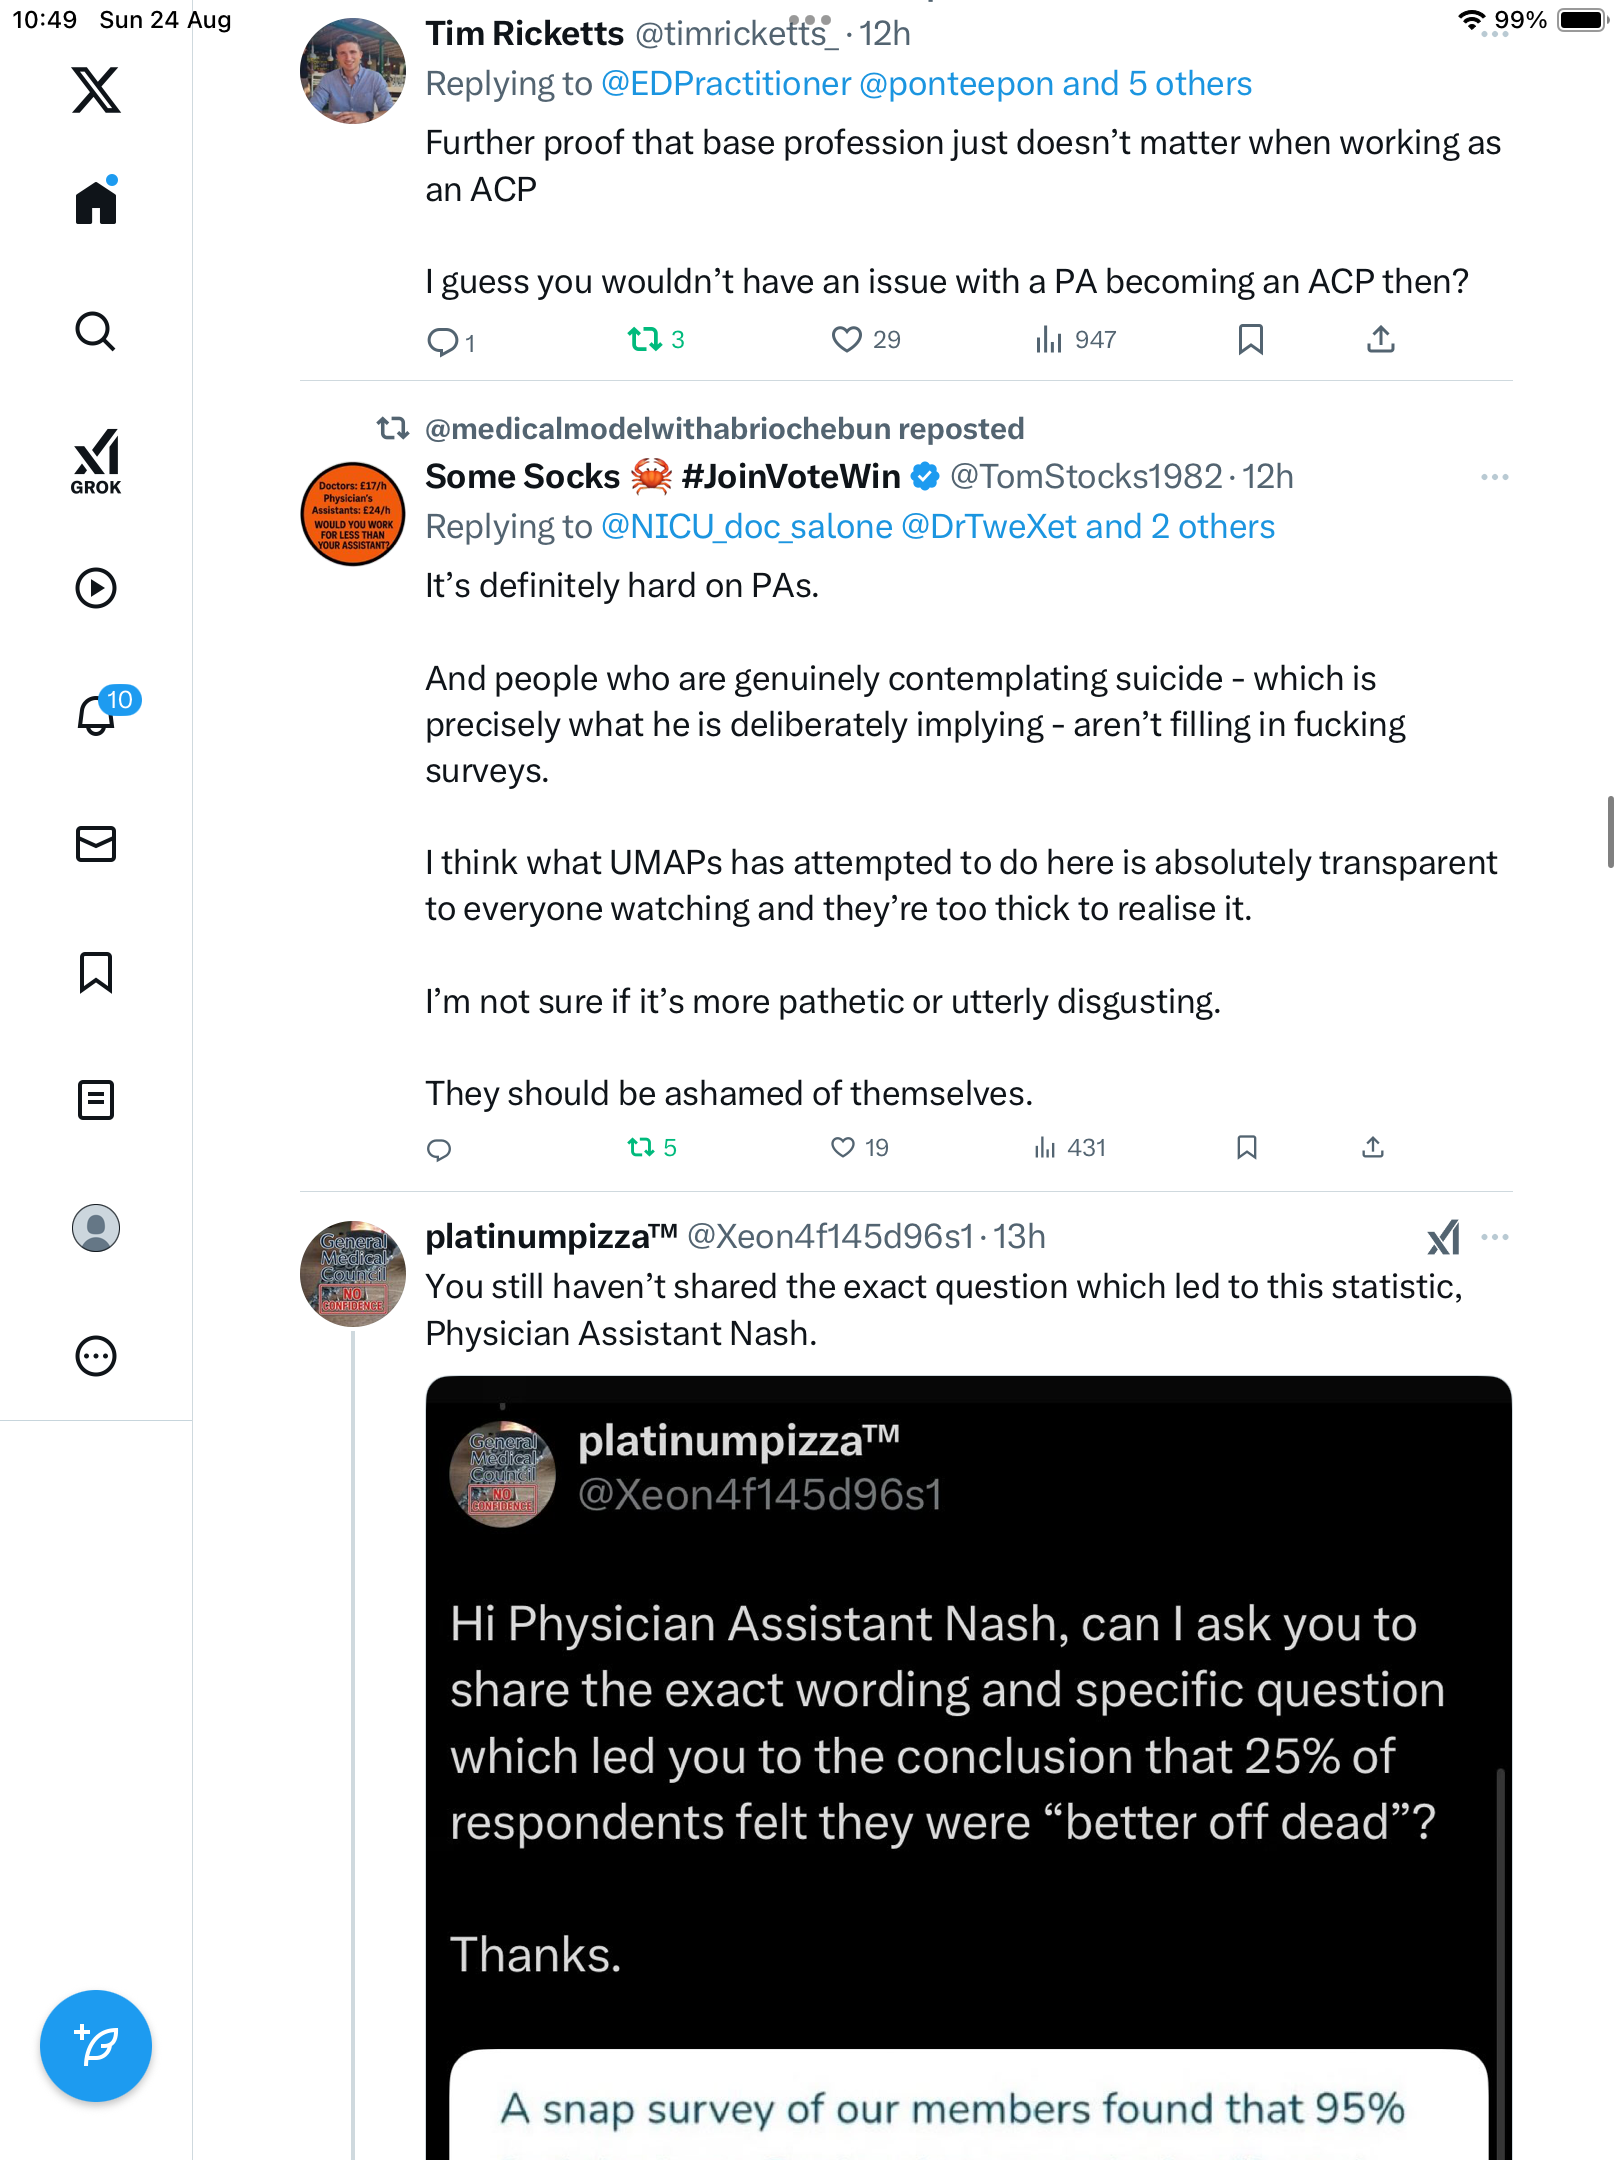Open the @NICU_doc_salone mention link

click(746, 527)
